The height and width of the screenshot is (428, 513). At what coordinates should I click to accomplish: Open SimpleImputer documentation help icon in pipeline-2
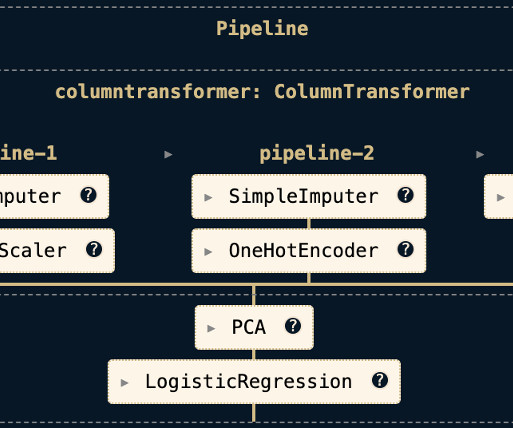click(x=406, y=195)
